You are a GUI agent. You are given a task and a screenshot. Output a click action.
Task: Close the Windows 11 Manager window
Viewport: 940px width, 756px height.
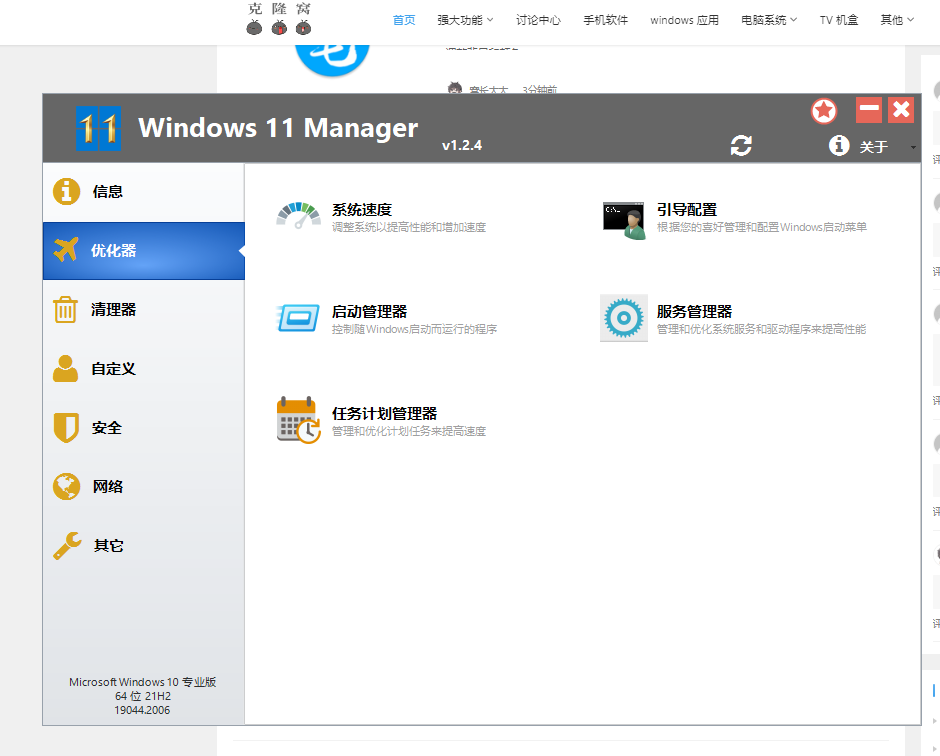pyautogui.click(x=901, y=110)
